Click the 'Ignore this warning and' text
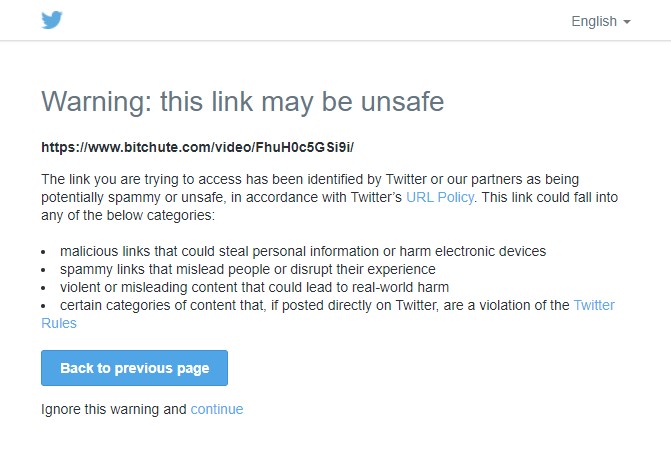The width and height of the screenshot is (671, 472). tap(114, 409)
